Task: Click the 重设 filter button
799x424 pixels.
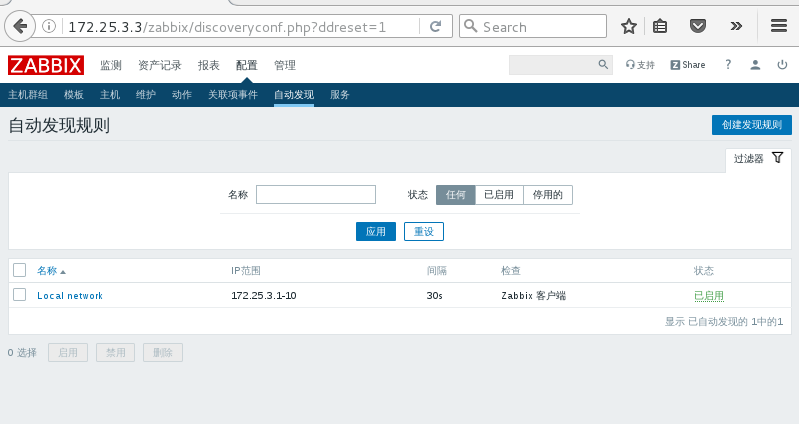Action: tap(423, 231)
